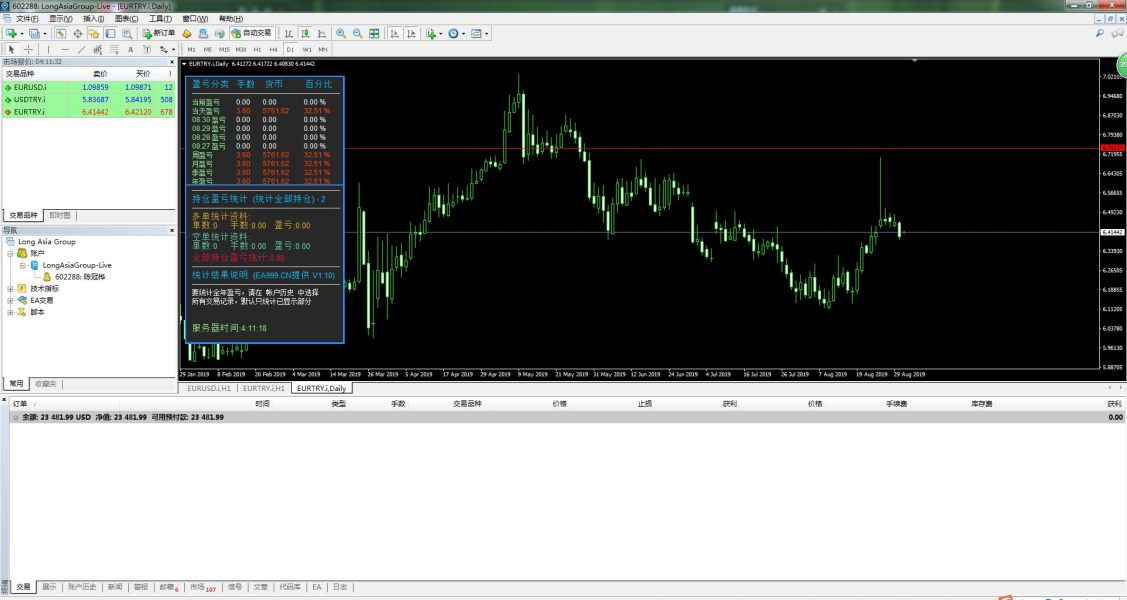1127x600 pixels.
Task: Open the new chart dropdown arrow
Action: tap(21, 33)
